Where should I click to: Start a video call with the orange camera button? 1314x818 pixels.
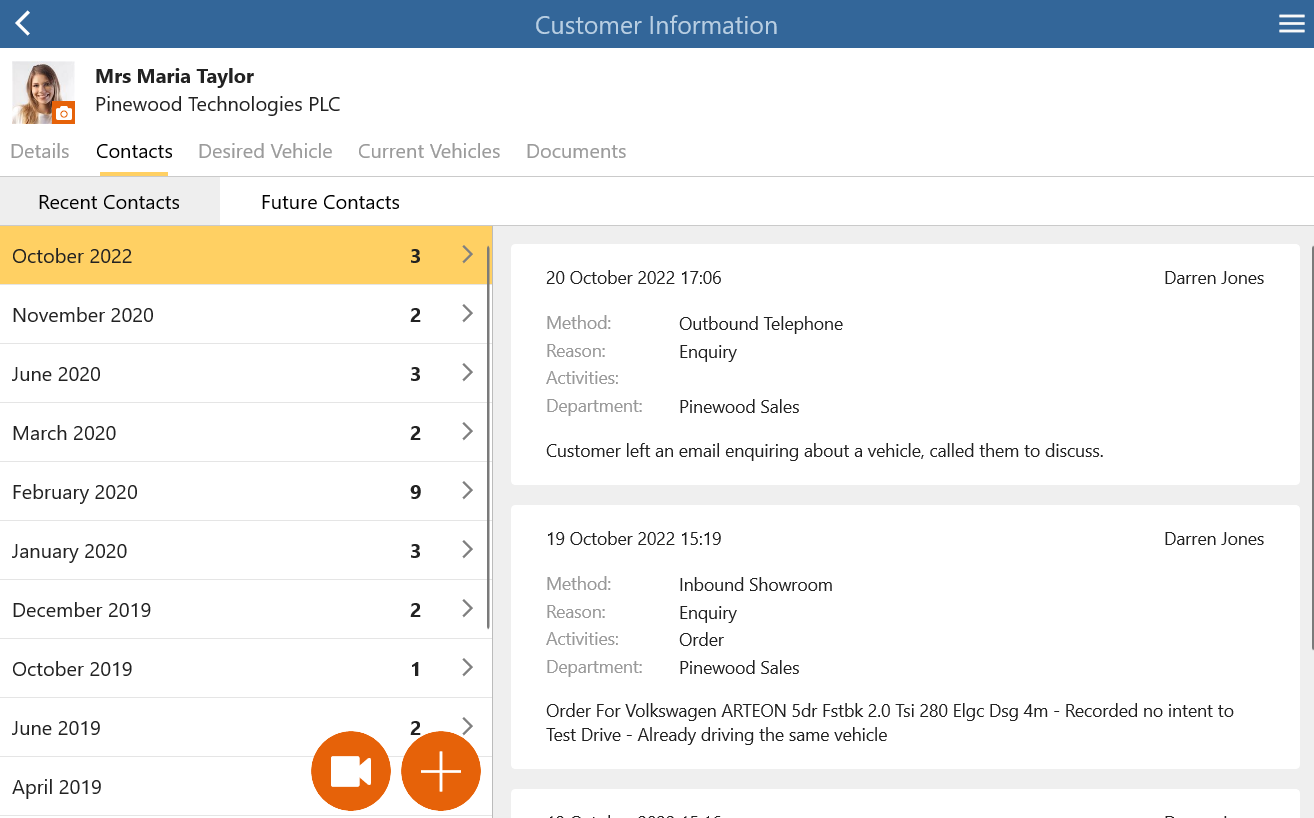pyautogui.click(x=351, y=771)
